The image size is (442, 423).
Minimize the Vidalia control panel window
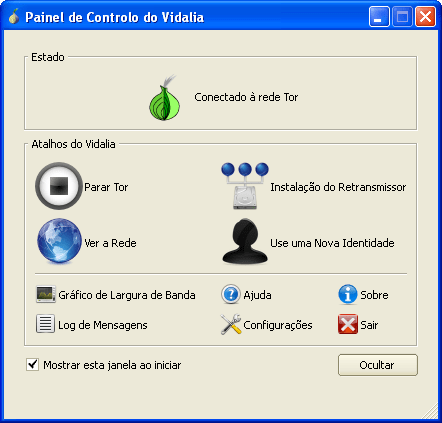coord(379,16)
